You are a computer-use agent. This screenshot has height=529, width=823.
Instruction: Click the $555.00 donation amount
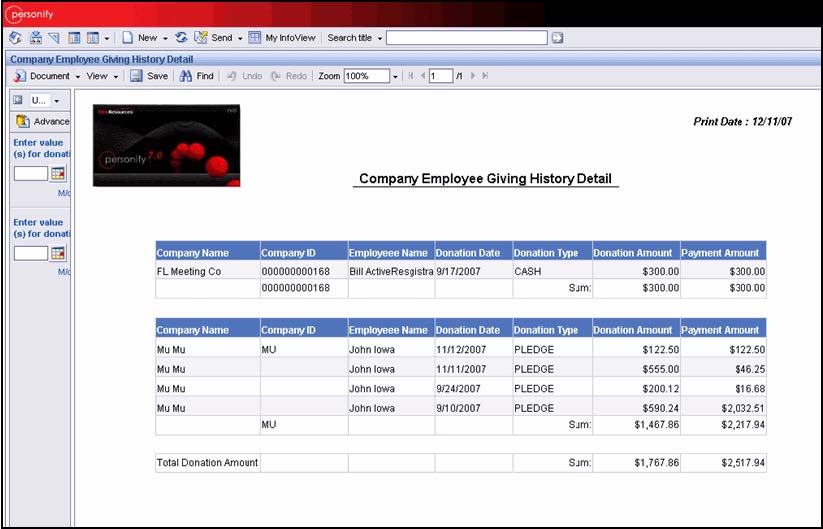(660, 369)
